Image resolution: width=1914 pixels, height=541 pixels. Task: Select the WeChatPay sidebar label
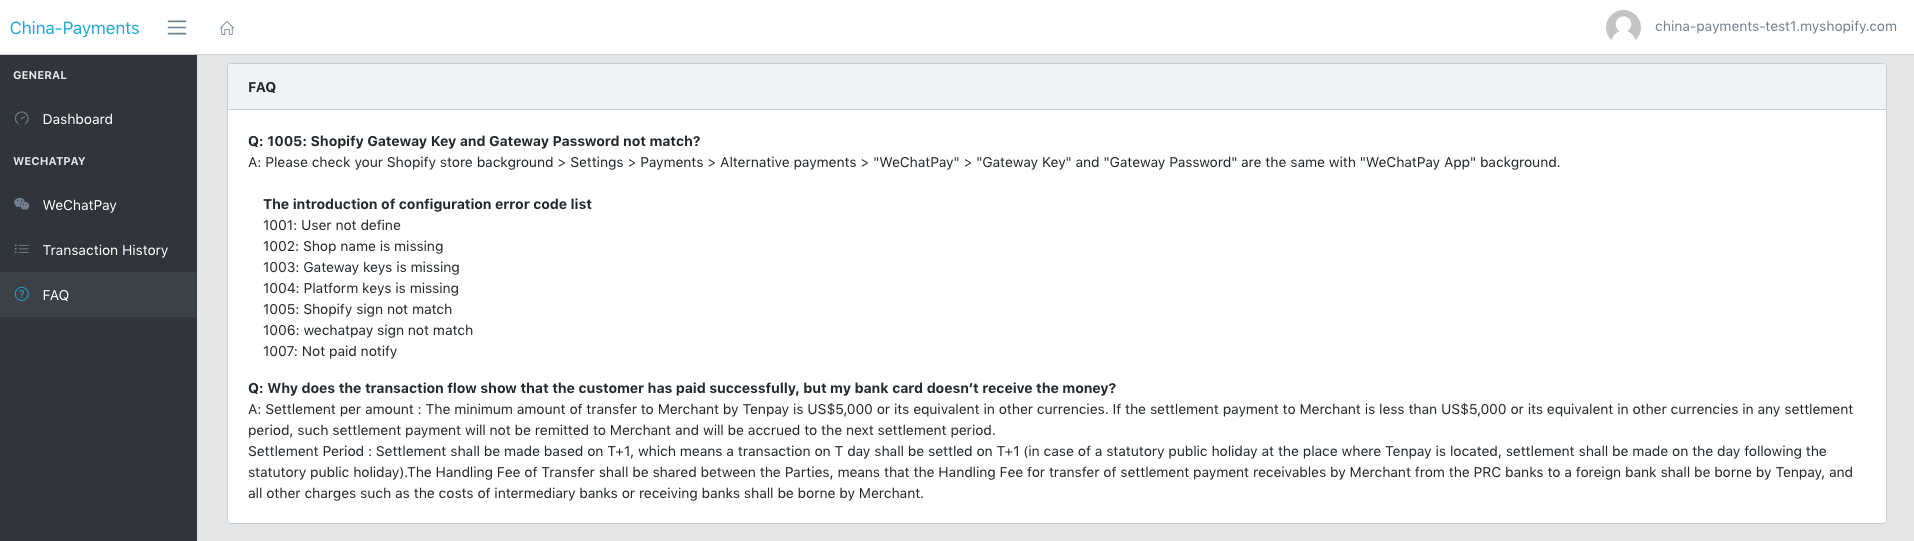pyautogui.click(x=79, y=205)
